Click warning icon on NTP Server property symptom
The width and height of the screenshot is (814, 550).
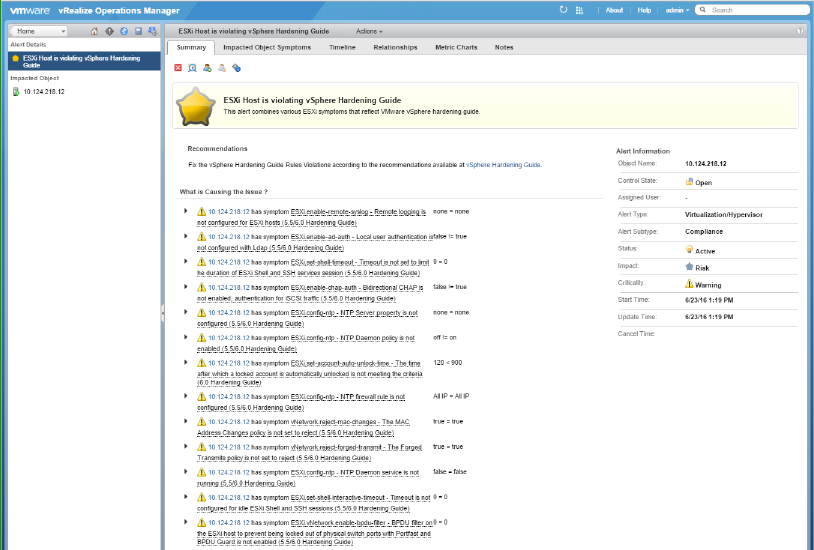[x=201, y=312]
